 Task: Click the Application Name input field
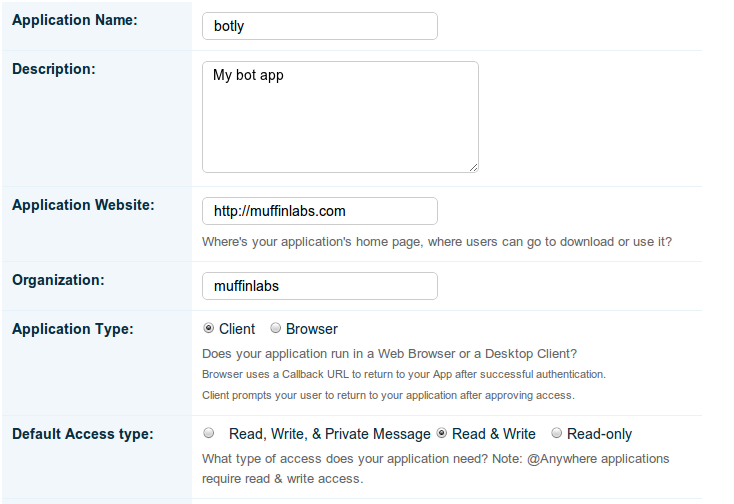tap(319, 26)
